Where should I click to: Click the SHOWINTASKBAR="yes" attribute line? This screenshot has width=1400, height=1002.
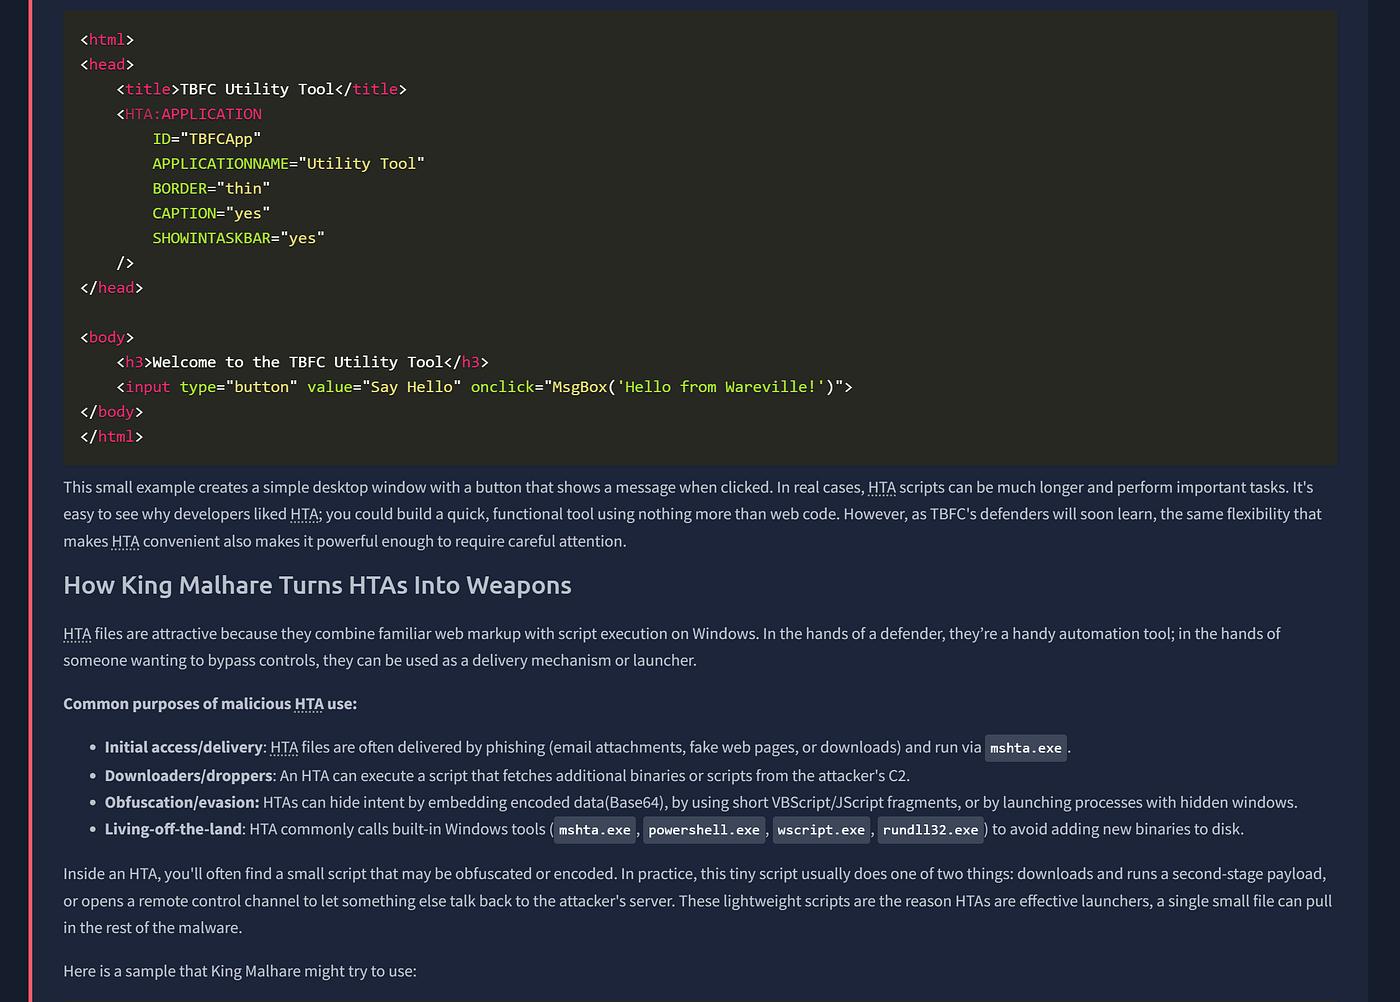coord(239,238)
